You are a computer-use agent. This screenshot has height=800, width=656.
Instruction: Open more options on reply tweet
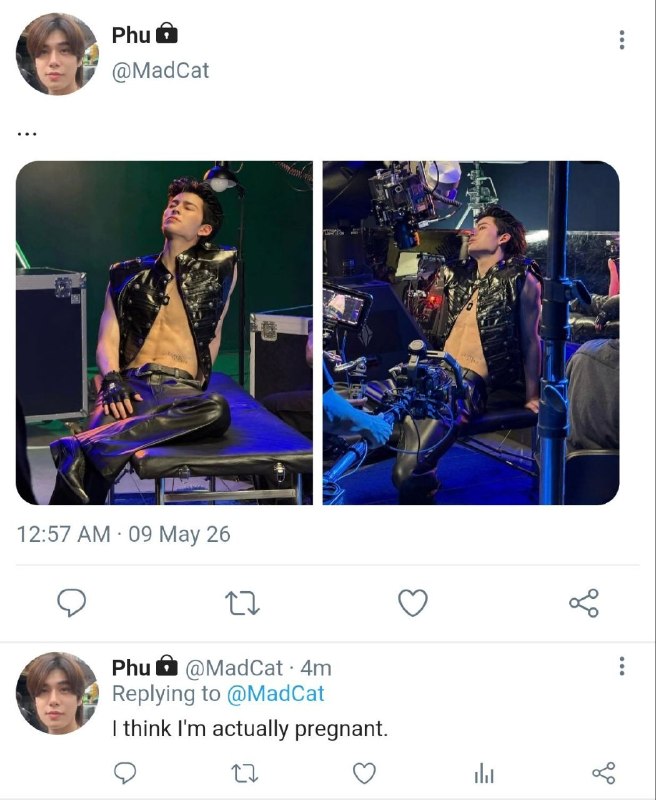coord(621,666)
